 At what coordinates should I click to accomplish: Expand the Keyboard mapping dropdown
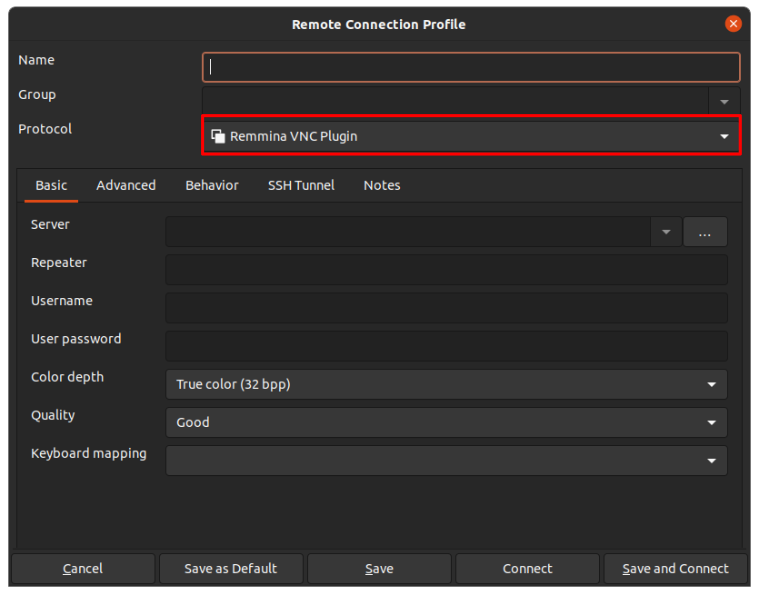pyautogui.click(x=446, y=460)
